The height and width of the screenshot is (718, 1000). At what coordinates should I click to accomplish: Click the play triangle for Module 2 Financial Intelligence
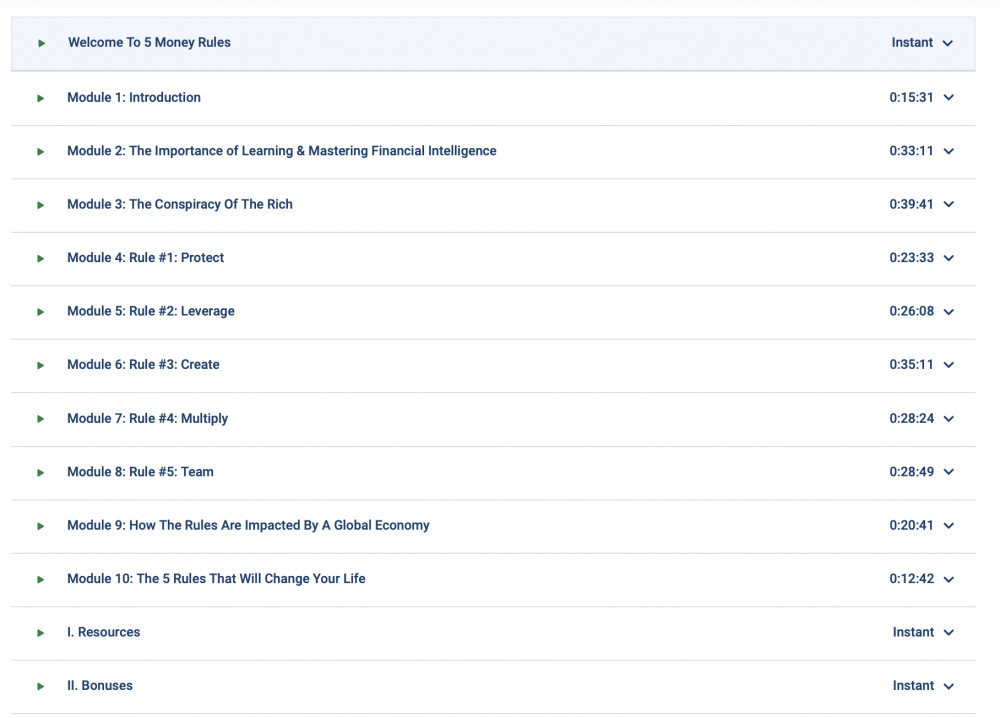pos(41,152)
